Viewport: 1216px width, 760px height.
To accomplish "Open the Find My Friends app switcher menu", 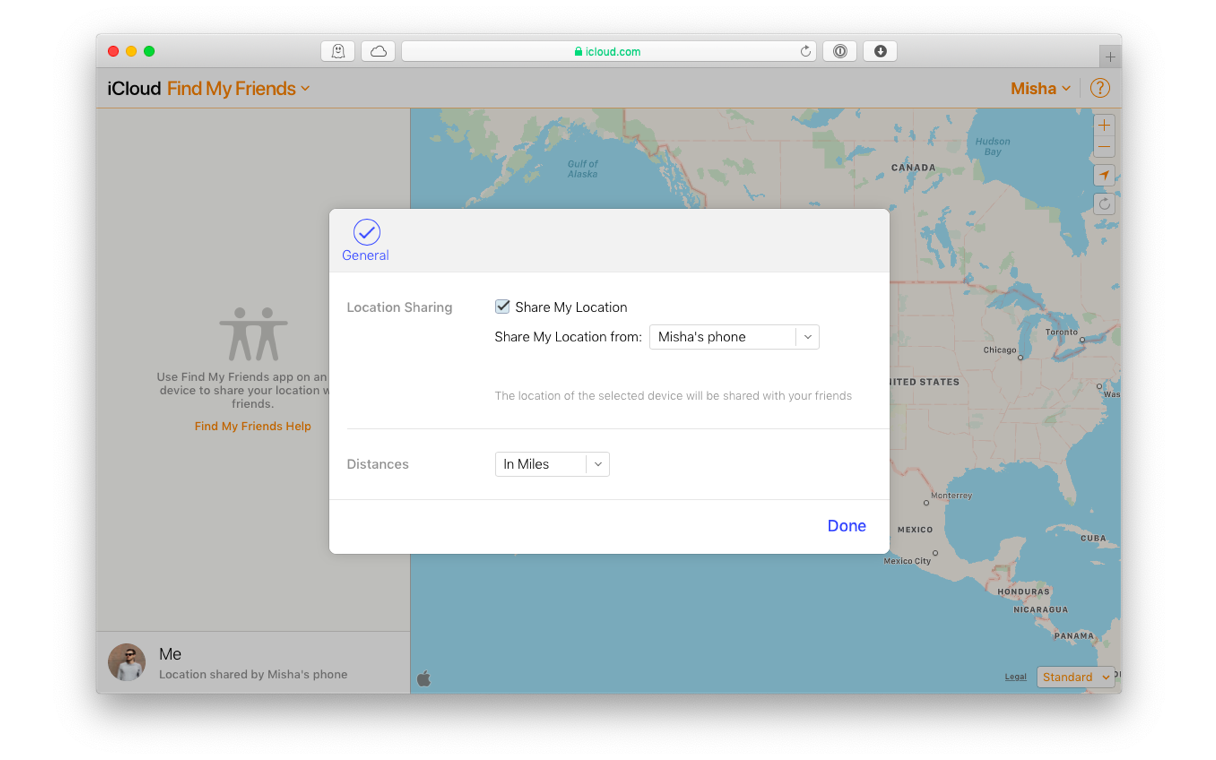I will (x=238, y=88).
